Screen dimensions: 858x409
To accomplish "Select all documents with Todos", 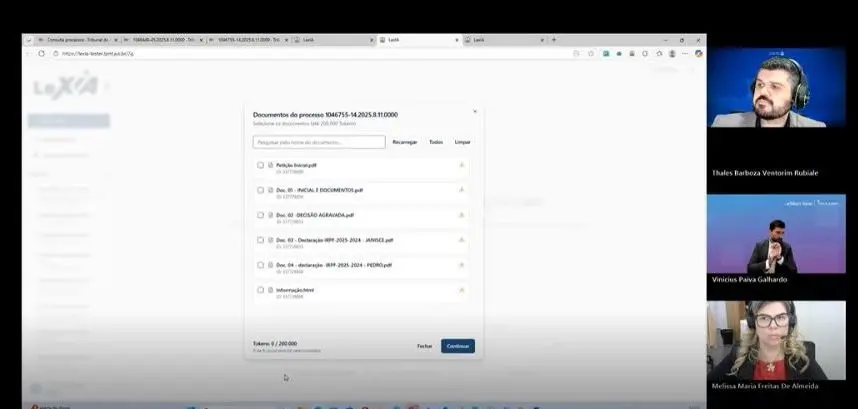I will [x=436, y=142].
